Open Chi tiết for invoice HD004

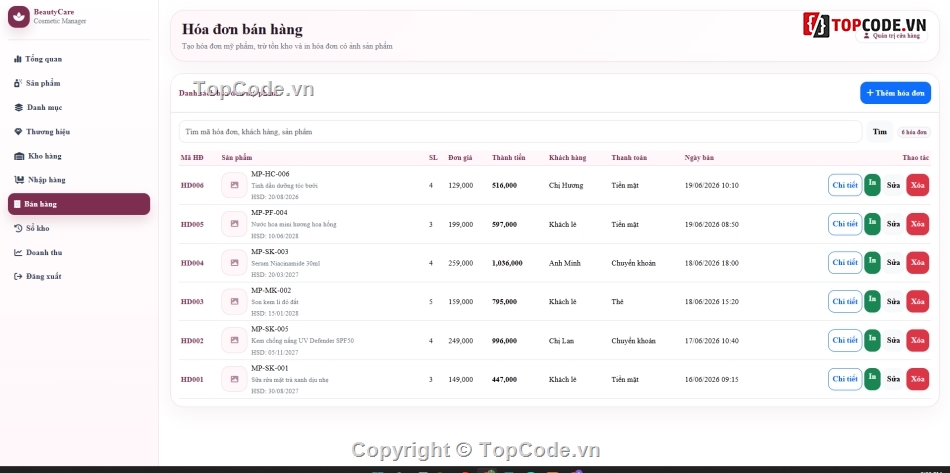pyautogui.click(x=845, y=263)
